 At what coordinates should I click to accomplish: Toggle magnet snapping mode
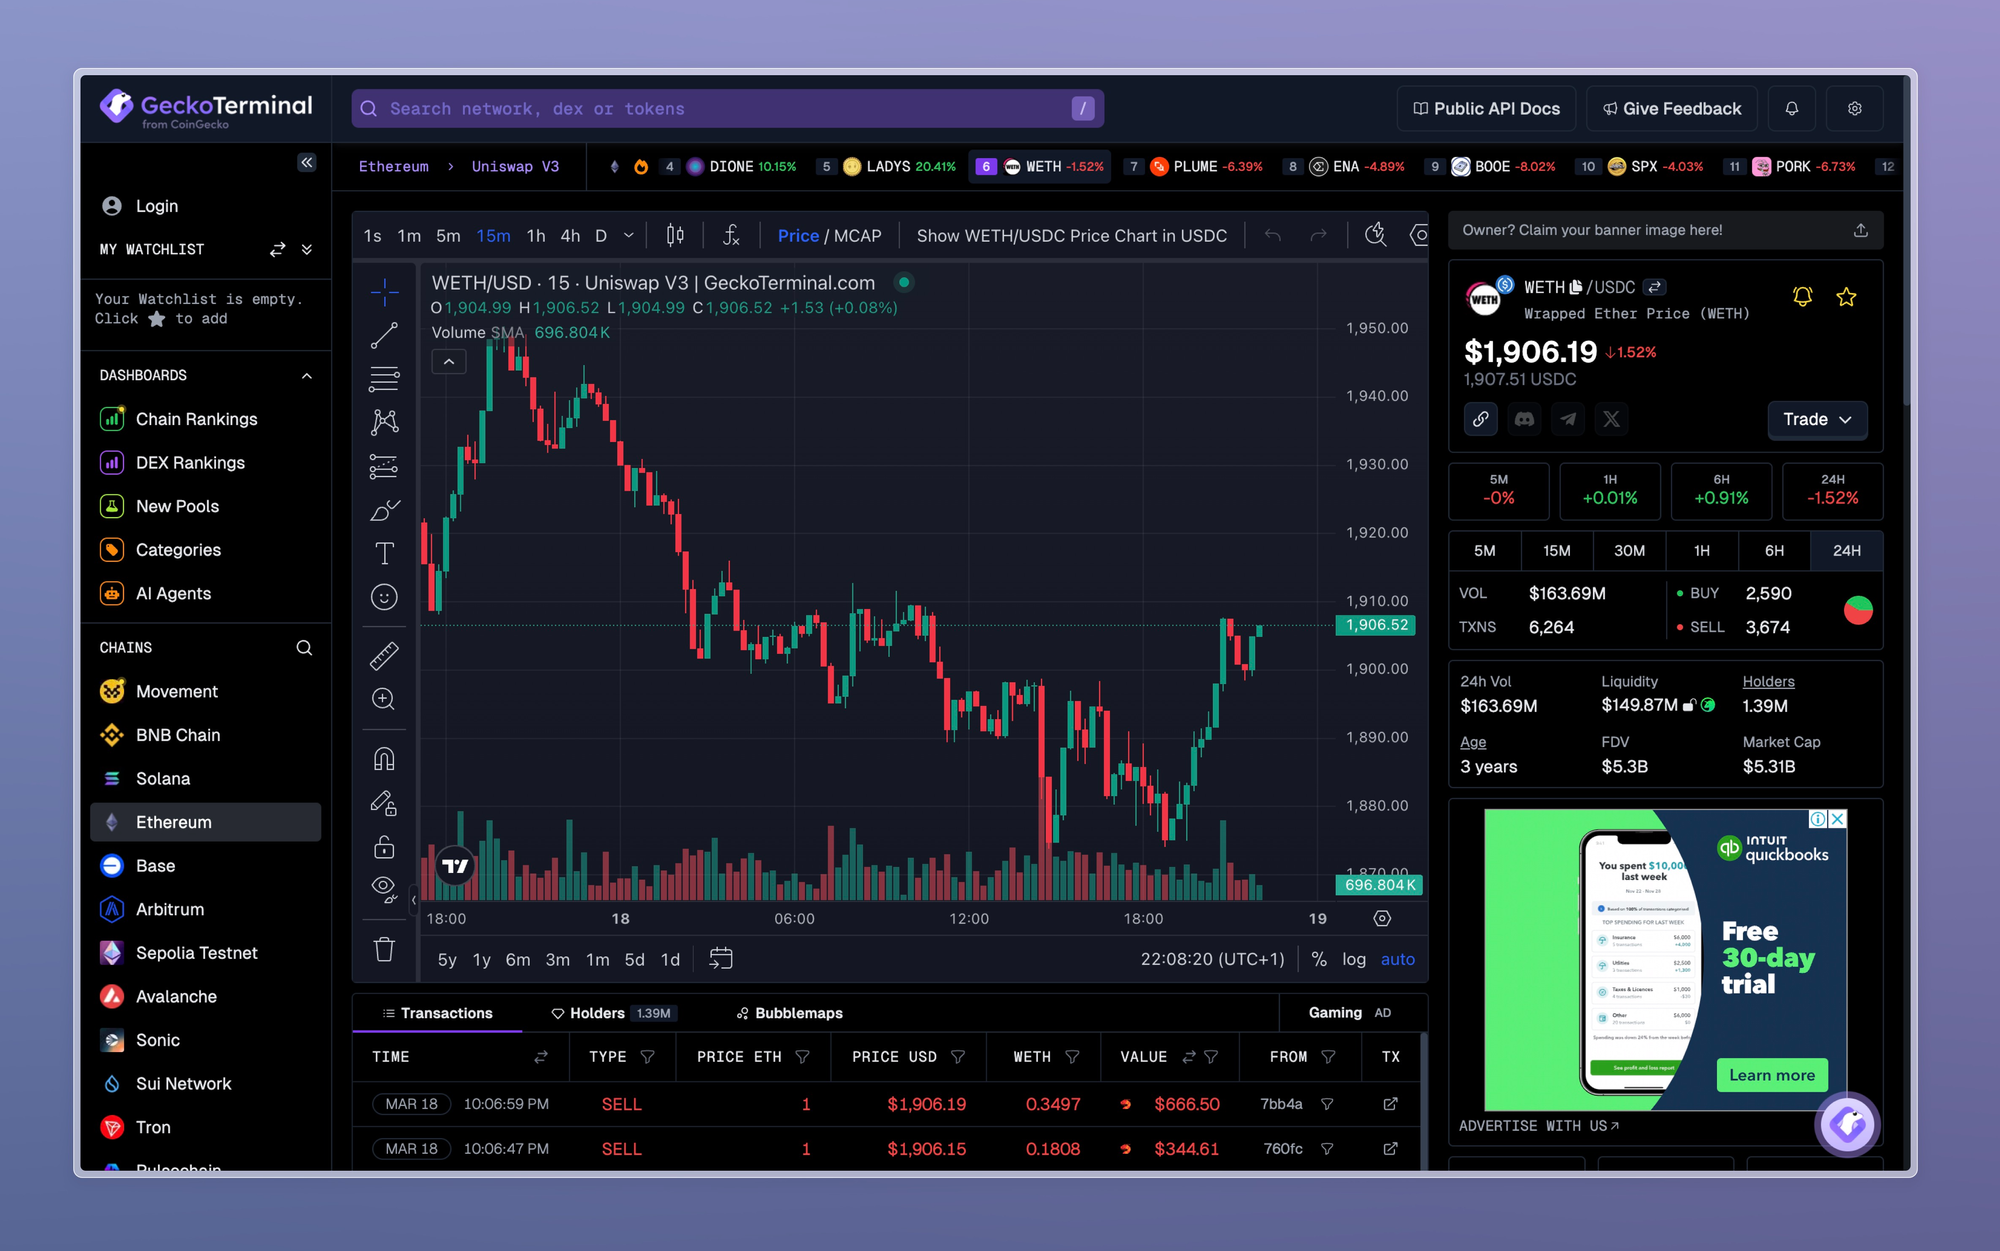[384, 759]
